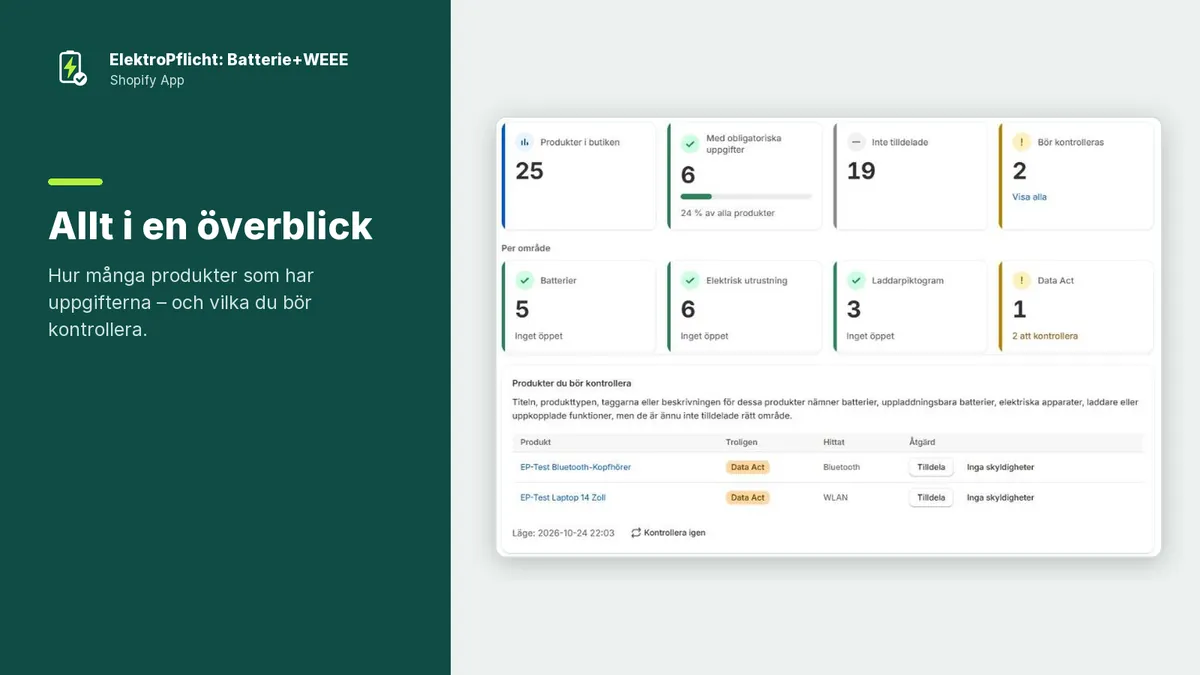The width and height of the screenshot is (1200, 675).
Task: Open the EP-Test Laptop 14 Zoll product link
Action: coord(563,497)
